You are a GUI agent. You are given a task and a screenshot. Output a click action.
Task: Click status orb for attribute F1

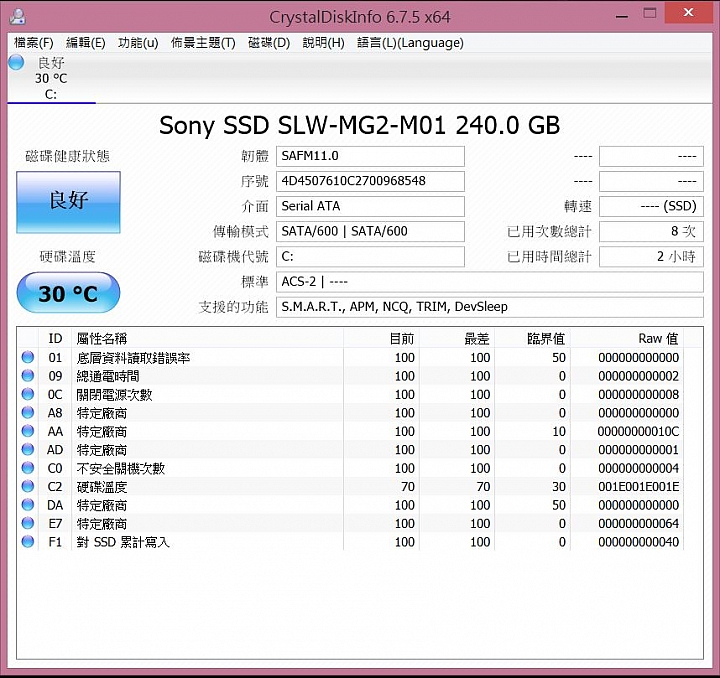click(28, 541)
